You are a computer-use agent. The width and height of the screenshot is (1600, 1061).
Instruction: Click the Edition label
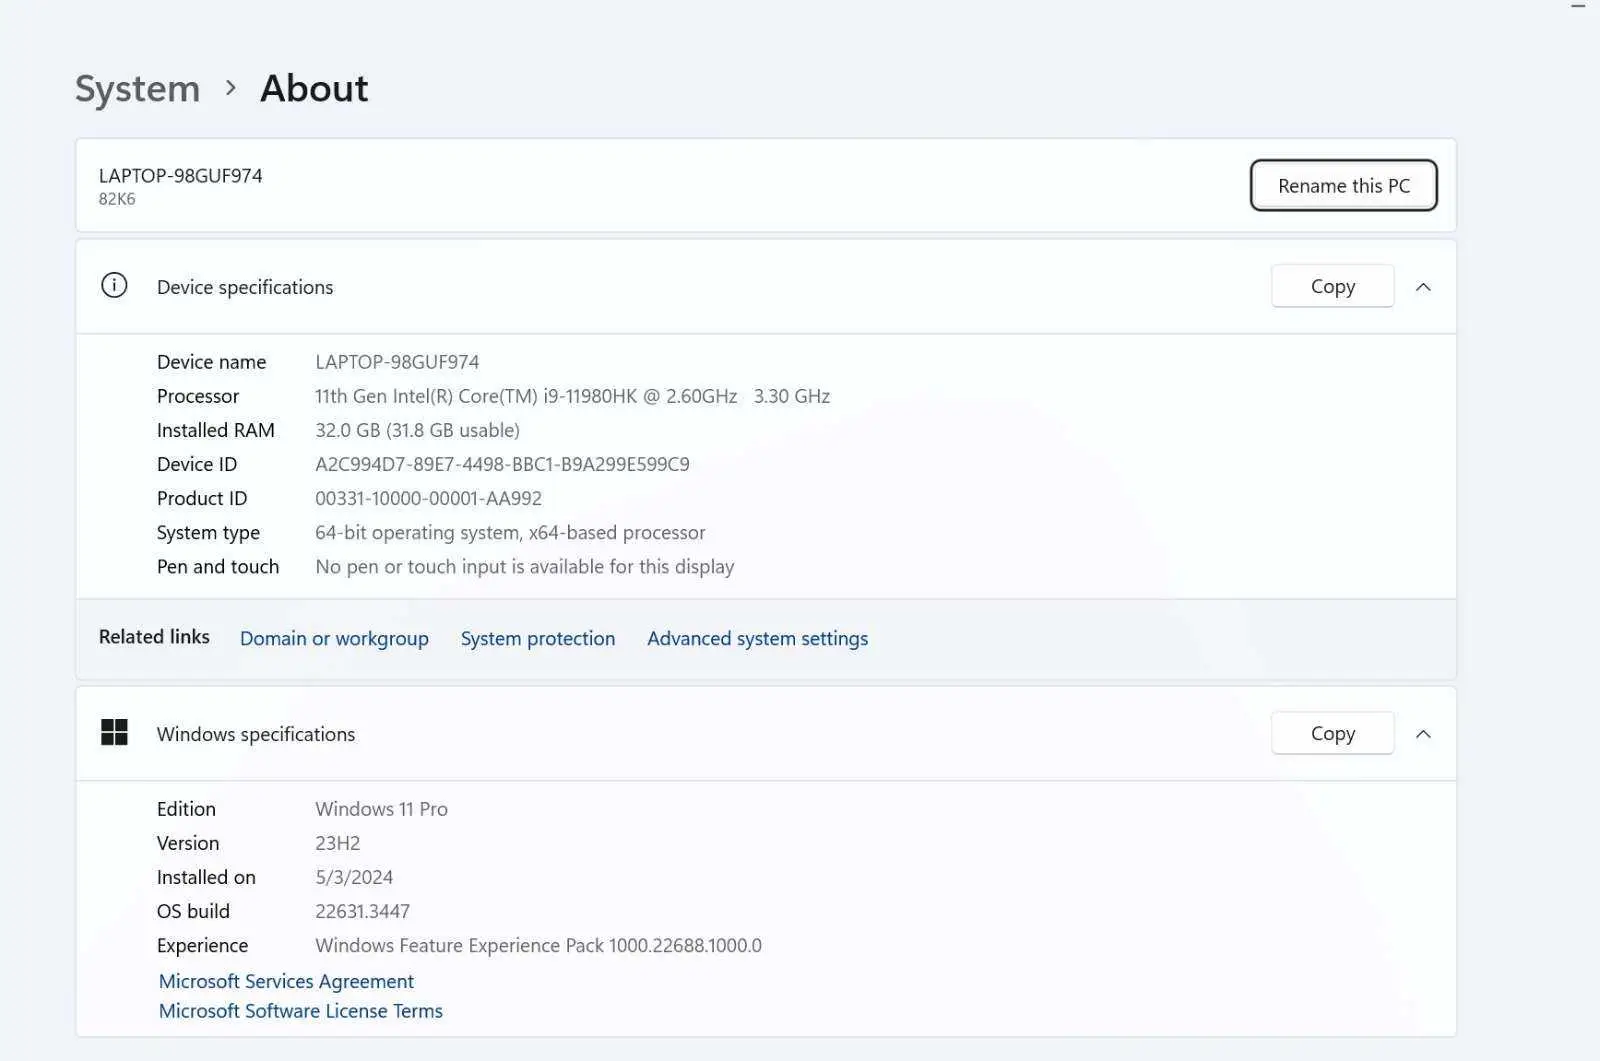[x=186, y=809]
